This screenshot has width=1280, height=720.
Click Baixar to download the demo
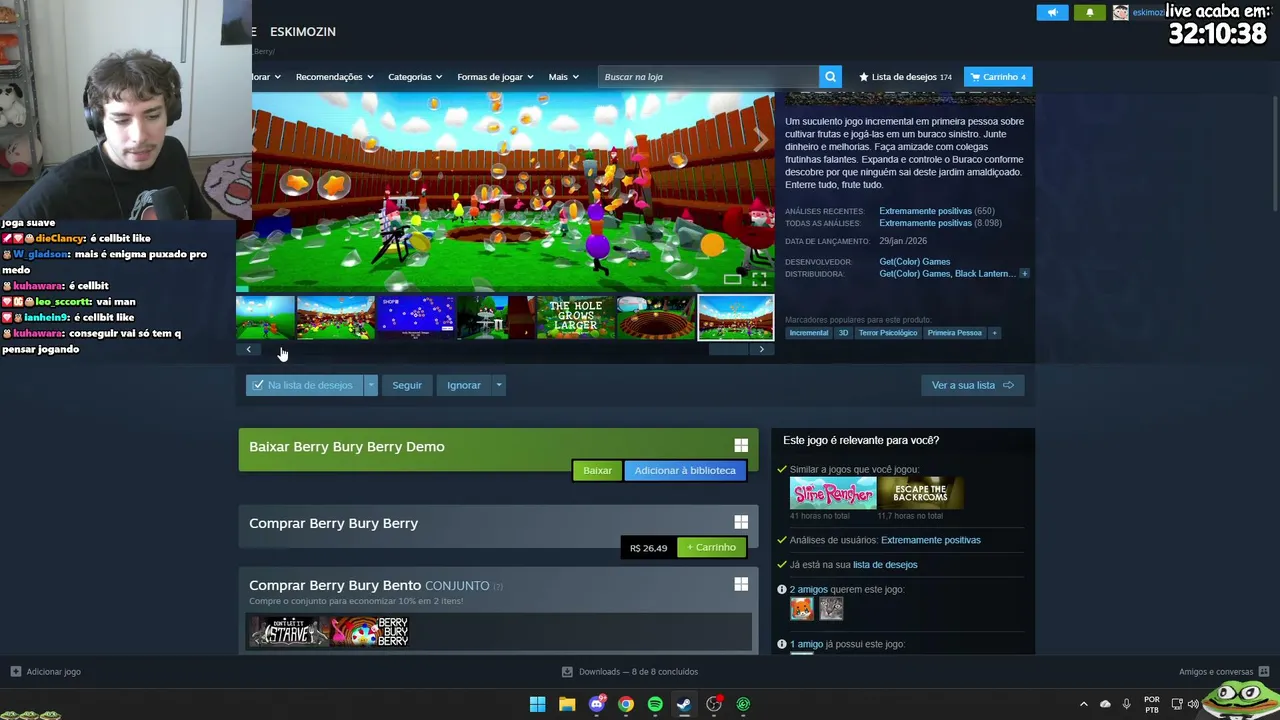597,470
